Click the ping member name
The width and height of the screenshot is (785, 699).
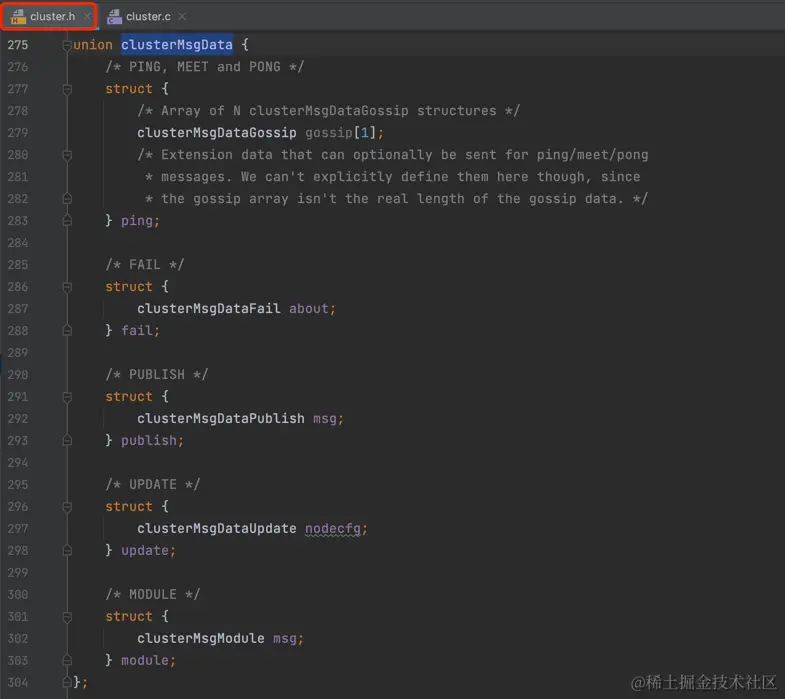coord(137,221)
